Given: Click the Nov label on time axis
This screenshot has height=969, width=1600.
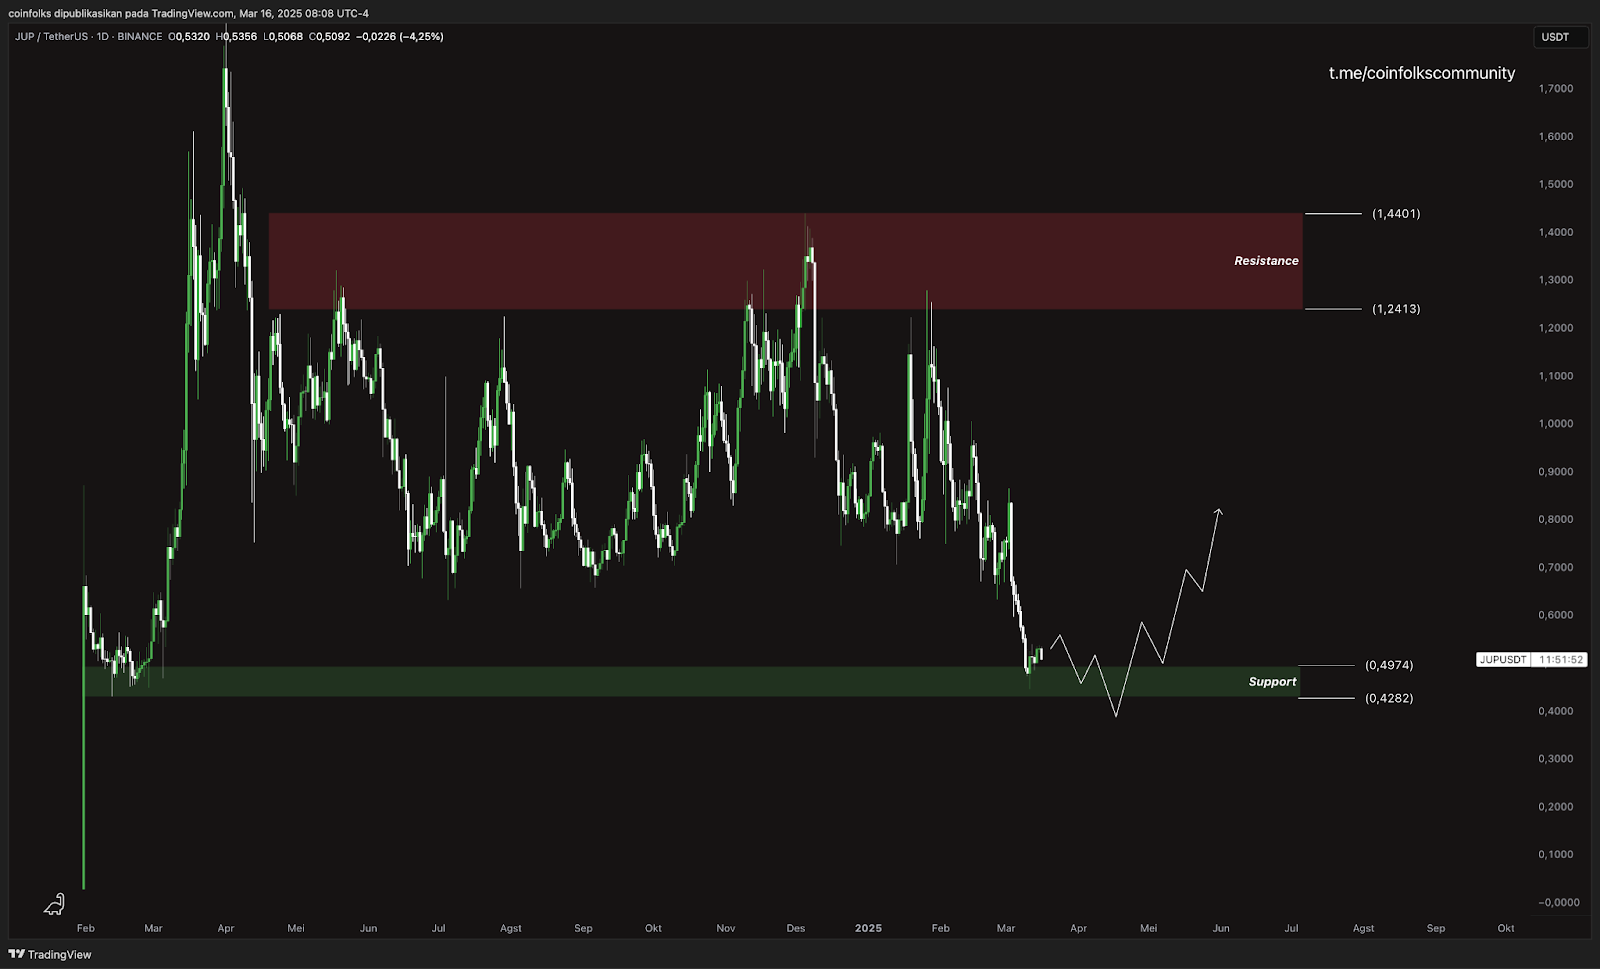Looking at the screenshot, I should (x=726, y=929).
